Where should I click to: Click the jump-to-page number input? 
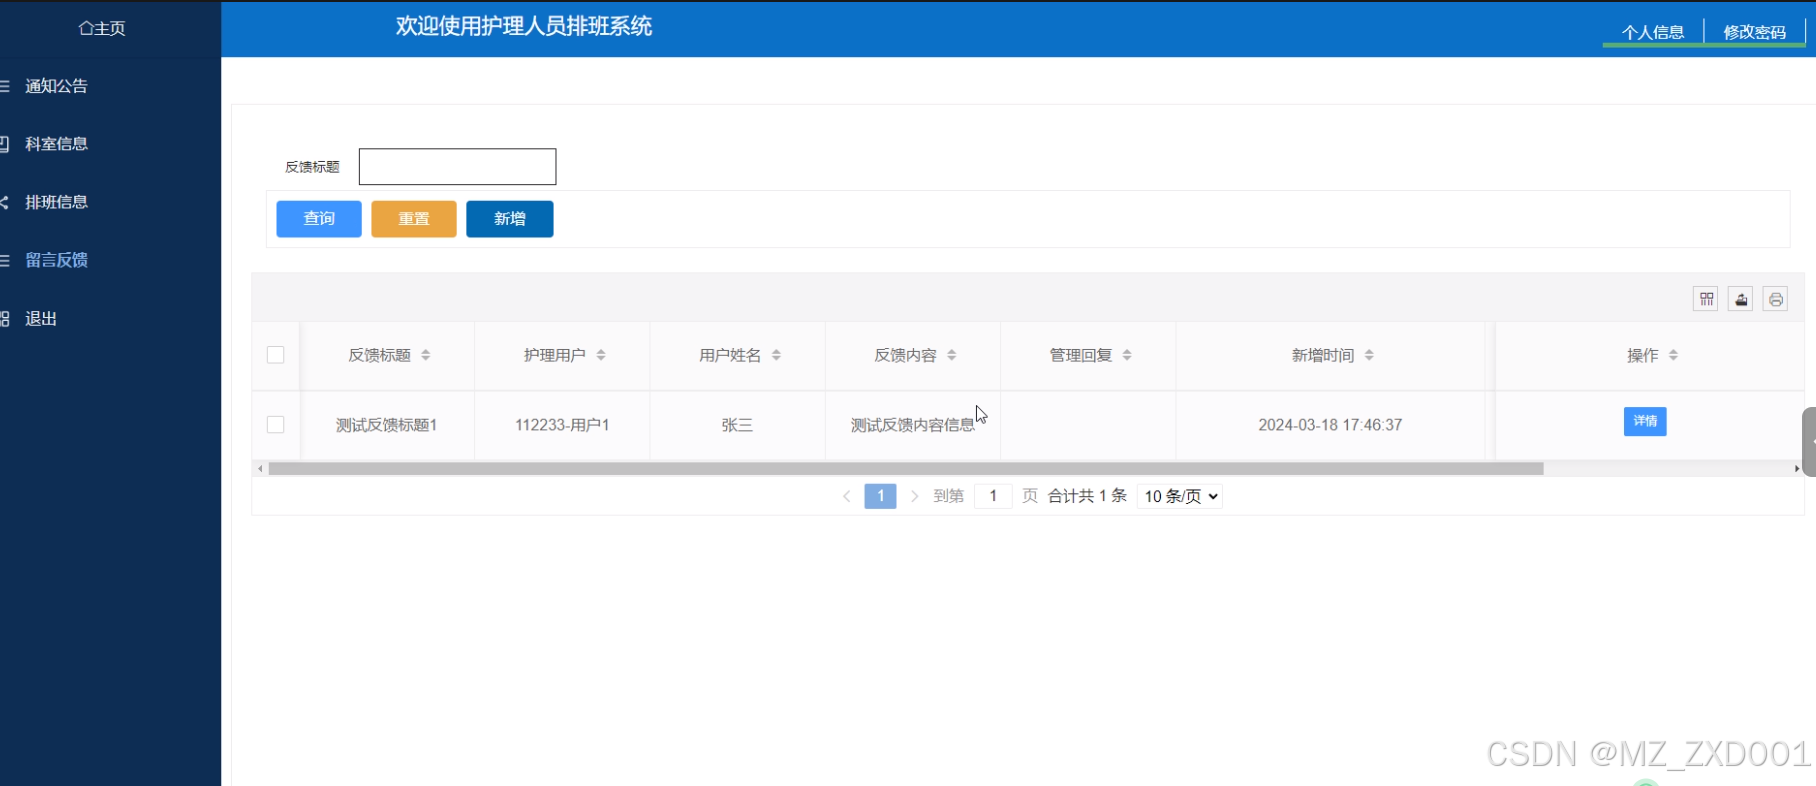click(x=993, y=496)
